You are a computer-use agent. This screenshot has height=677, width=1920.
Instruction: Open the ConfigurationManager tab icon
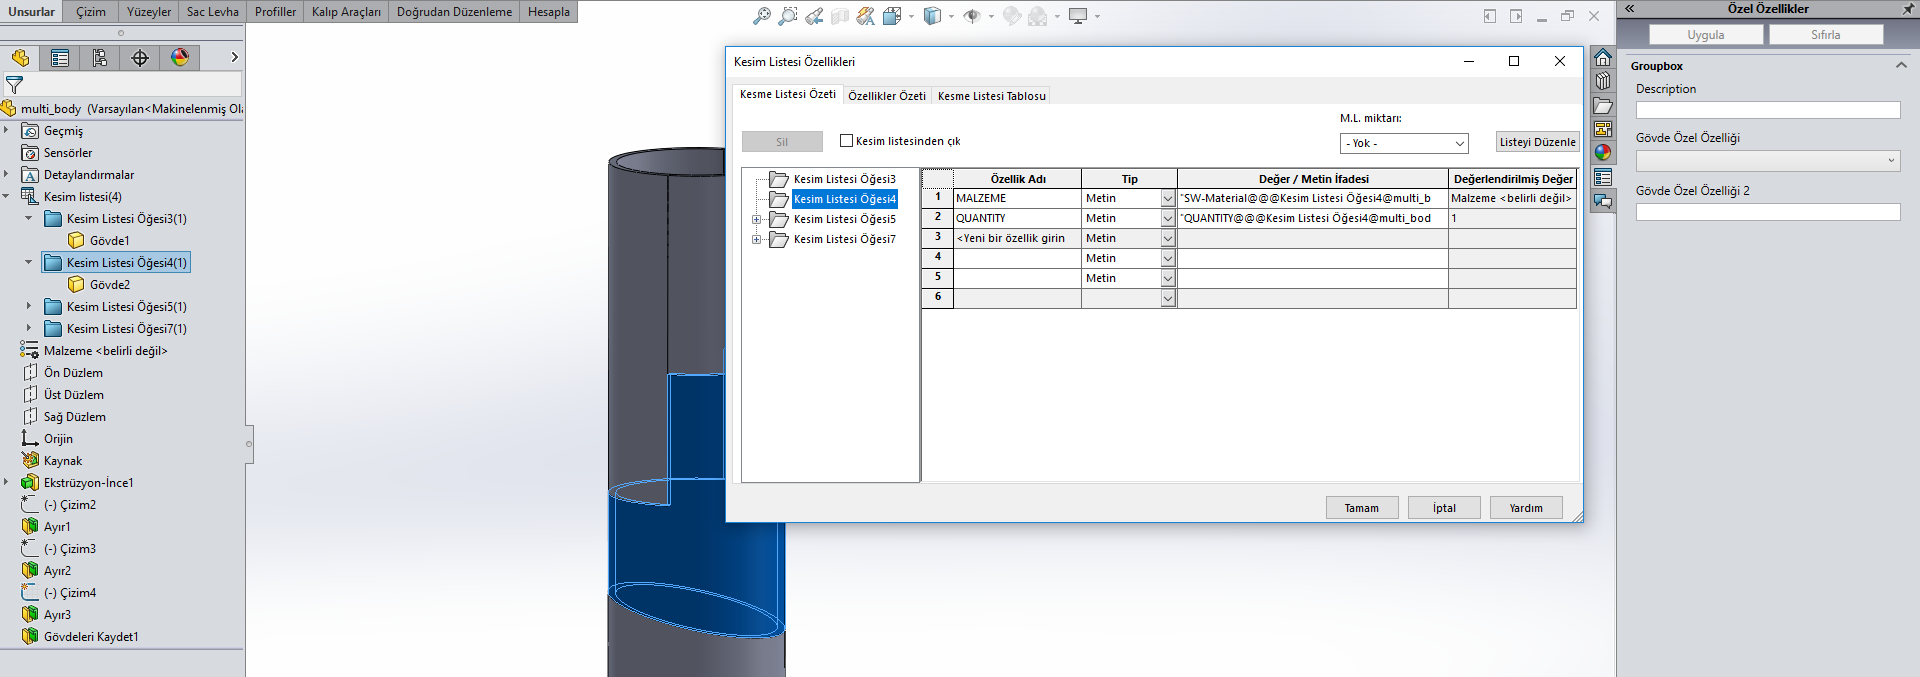(x=100, y=58)
